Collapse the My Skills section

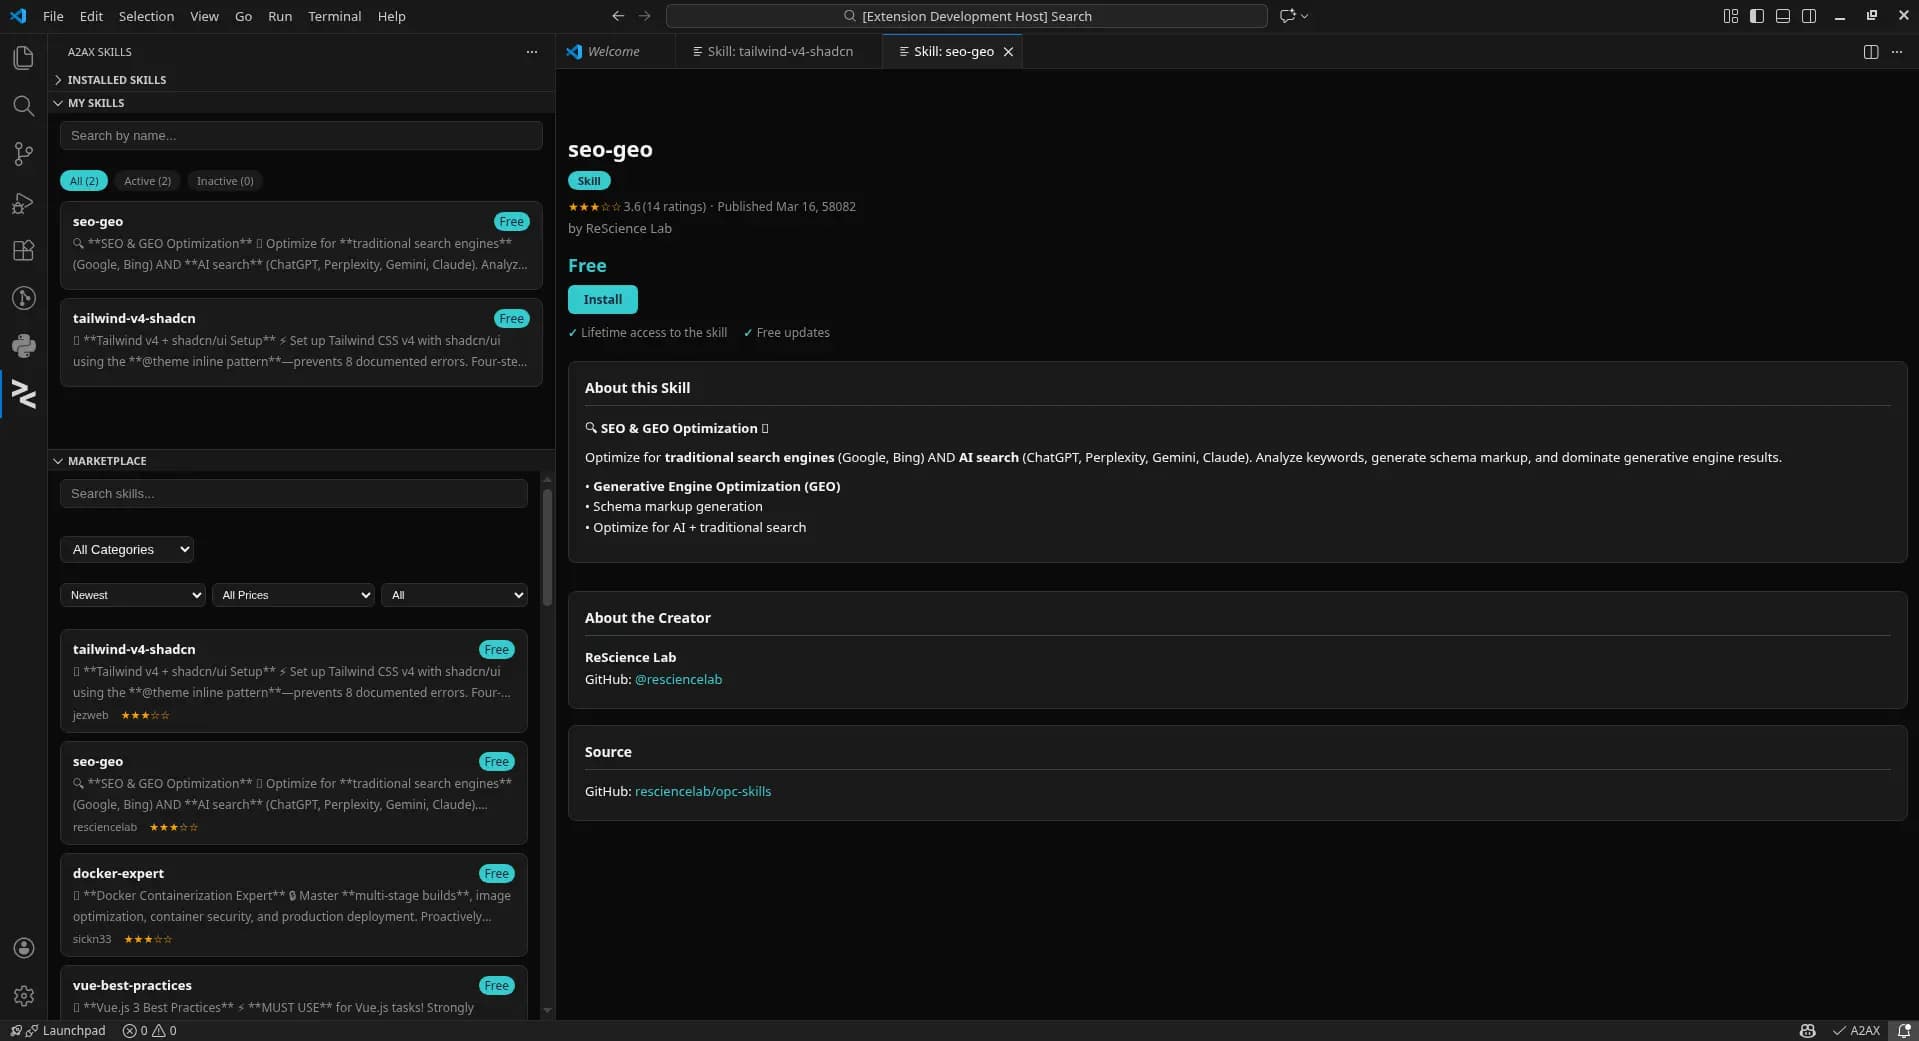(x=95, y=102)
